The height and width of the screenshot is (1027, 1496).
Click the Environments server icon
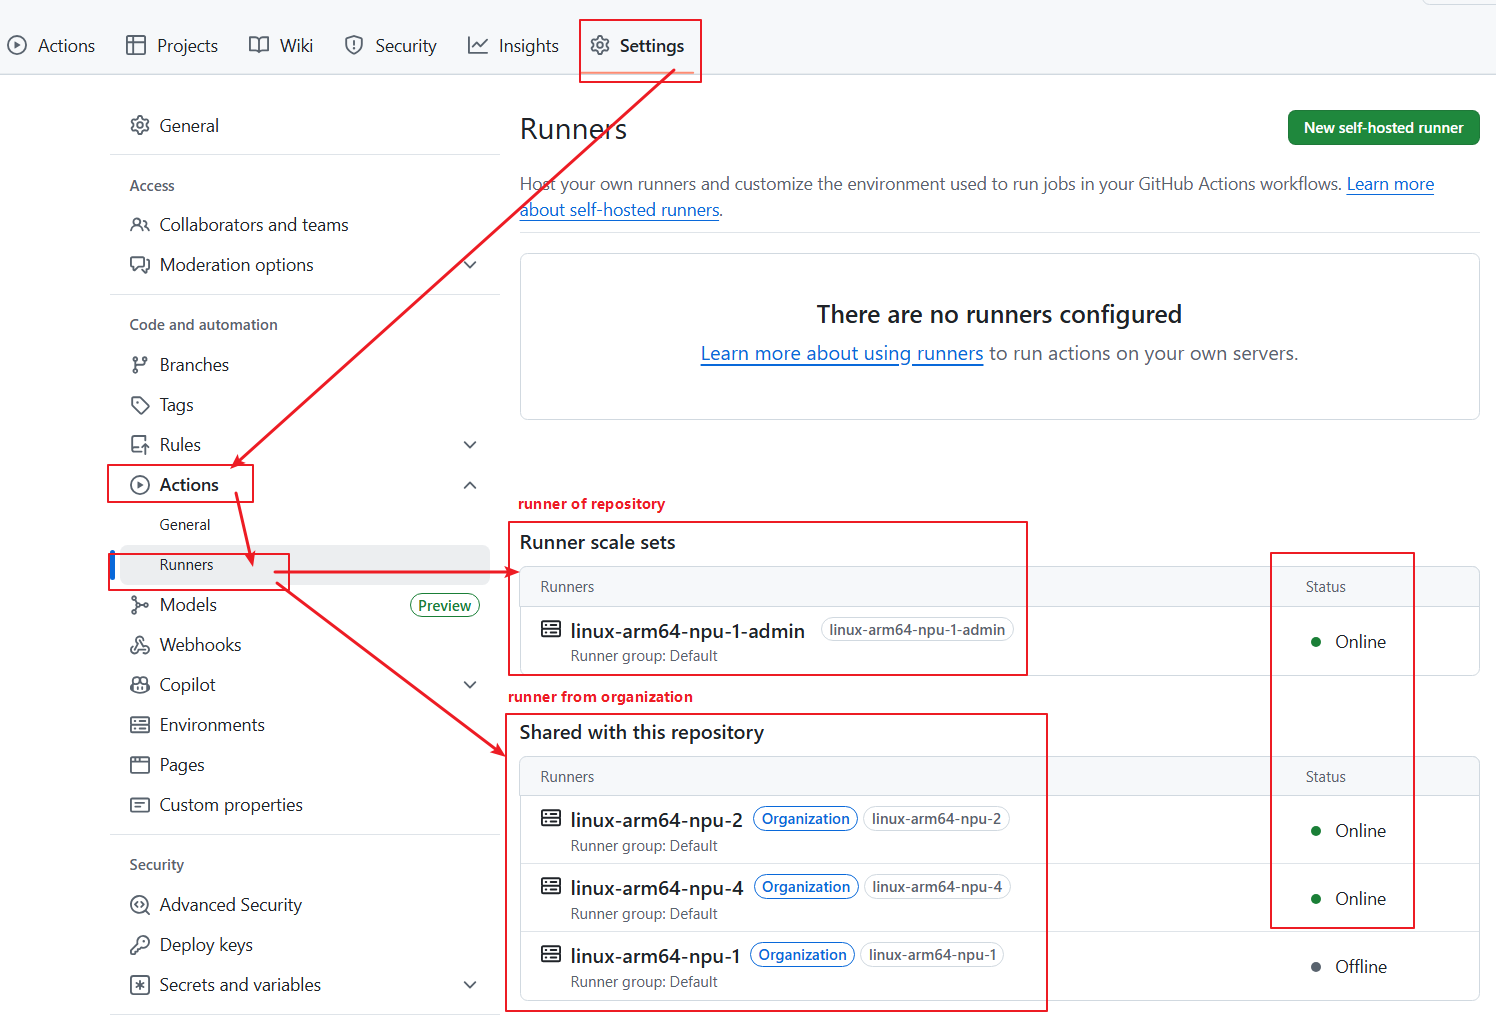[140, 725]
